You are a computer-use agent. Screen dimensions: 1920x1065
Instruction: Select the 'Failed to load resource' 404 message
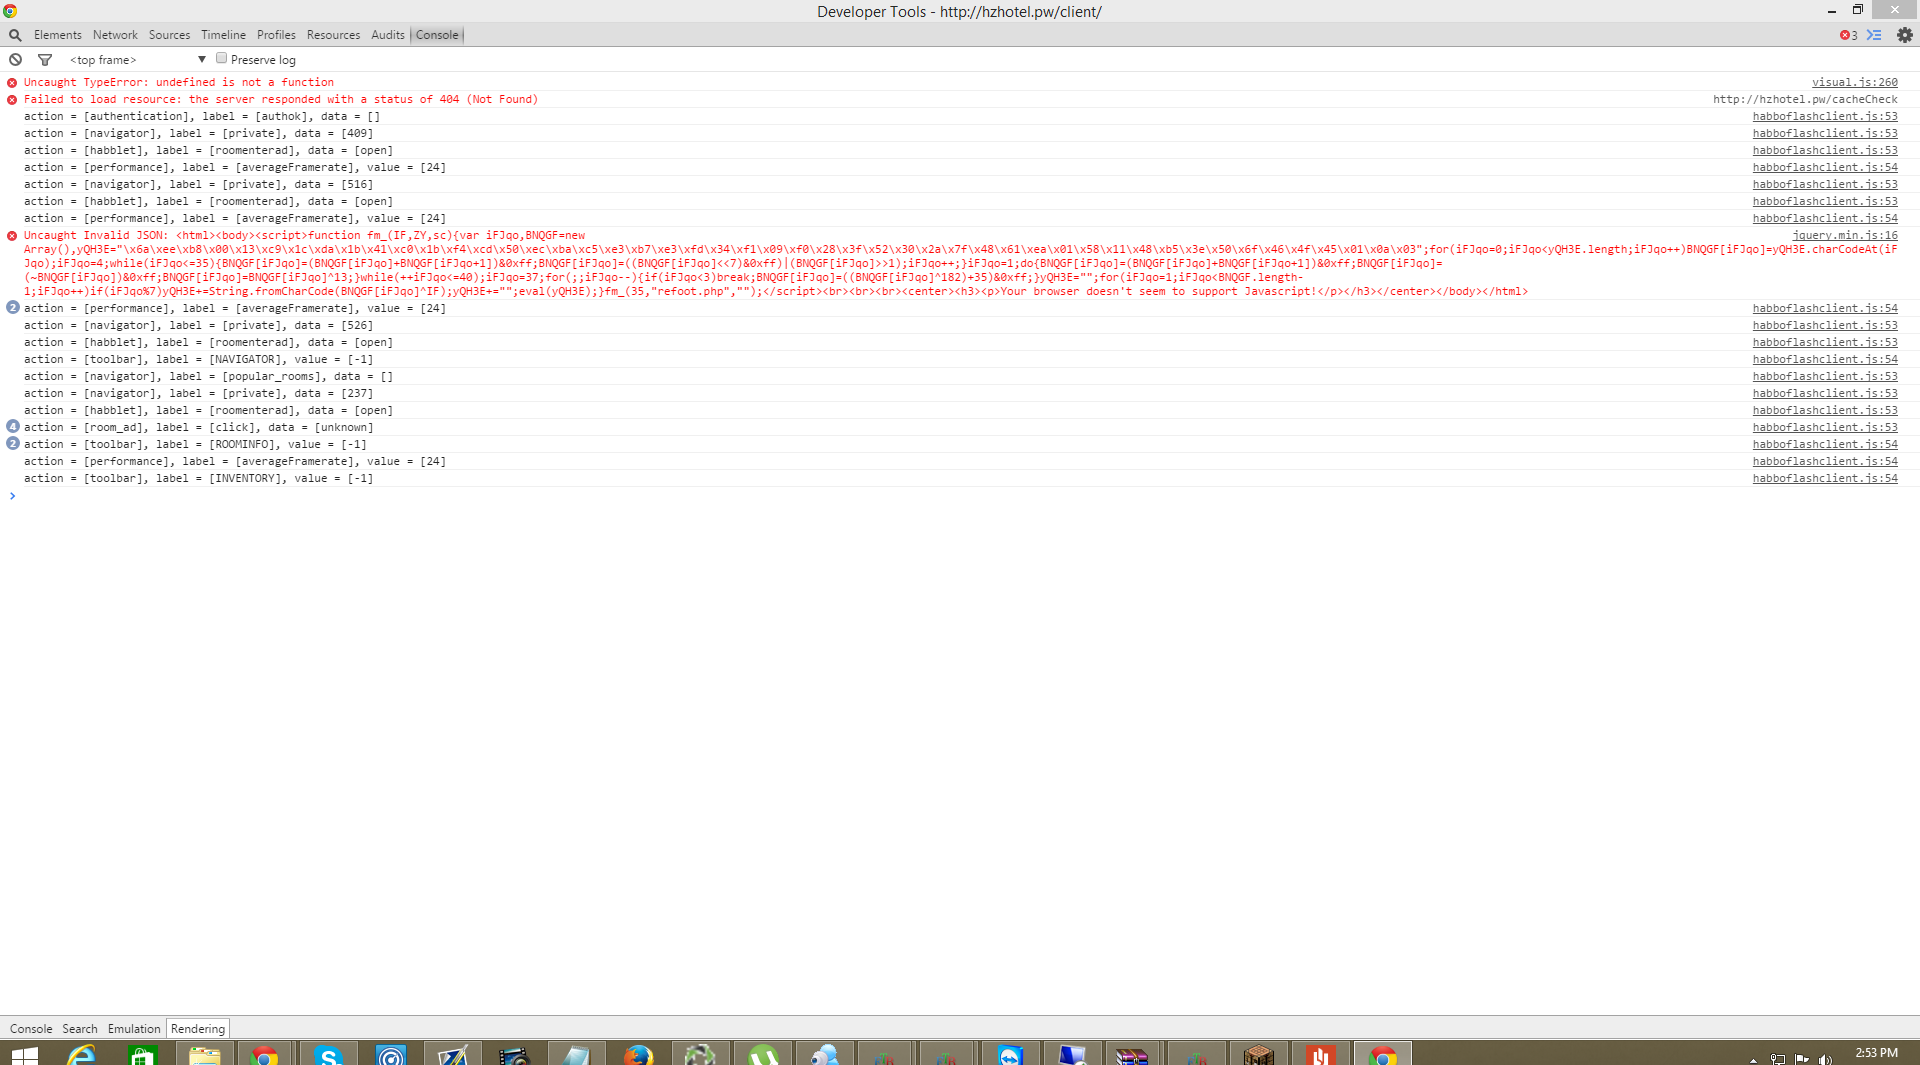pos(281,100)
